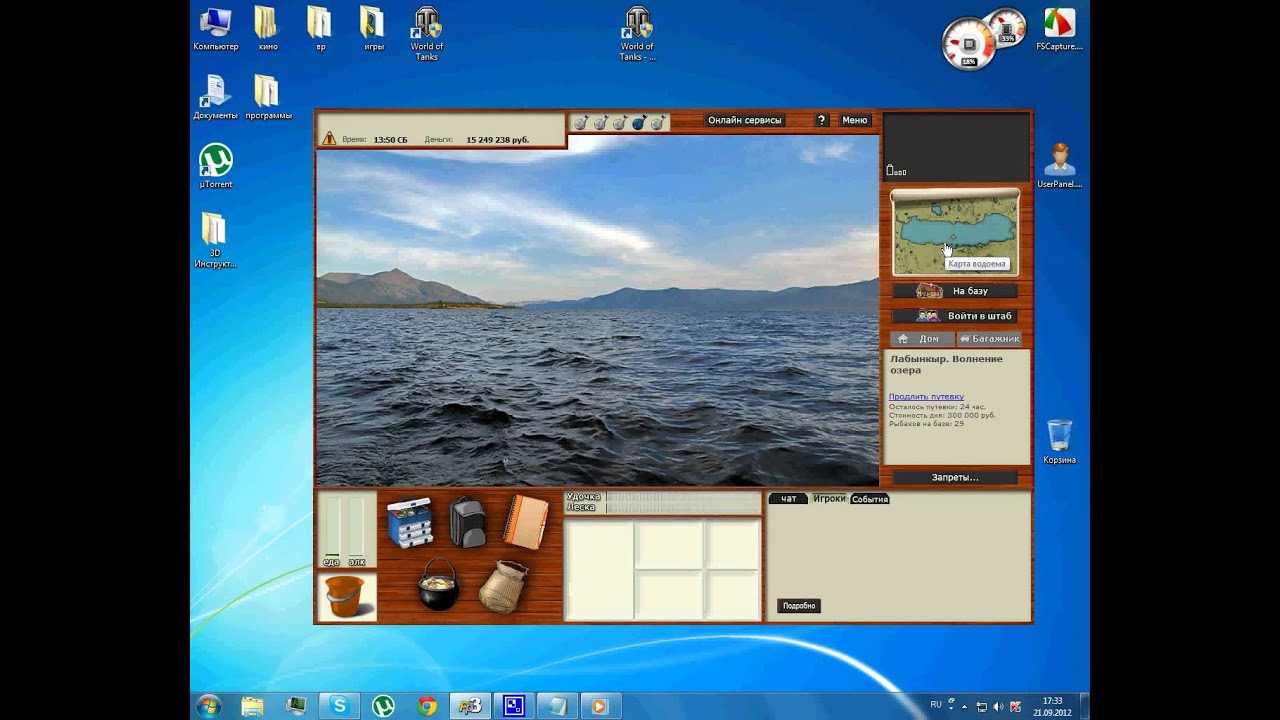
Task: Open the Меню button
Action: tap(855, 120)
